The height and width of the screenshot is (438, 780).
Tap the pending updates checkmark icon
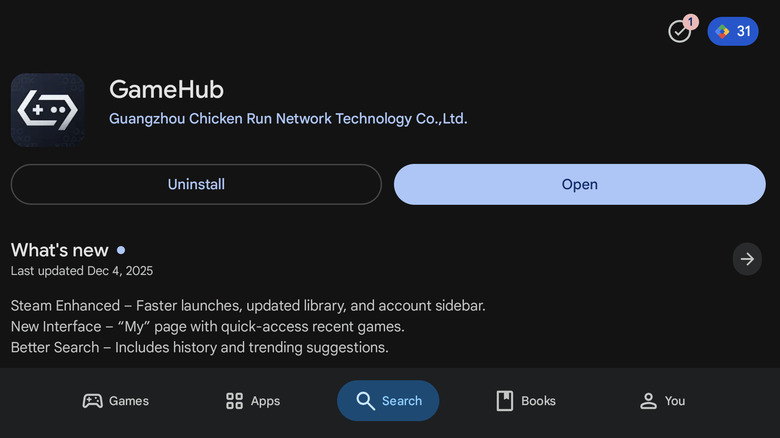click(680, 31)
